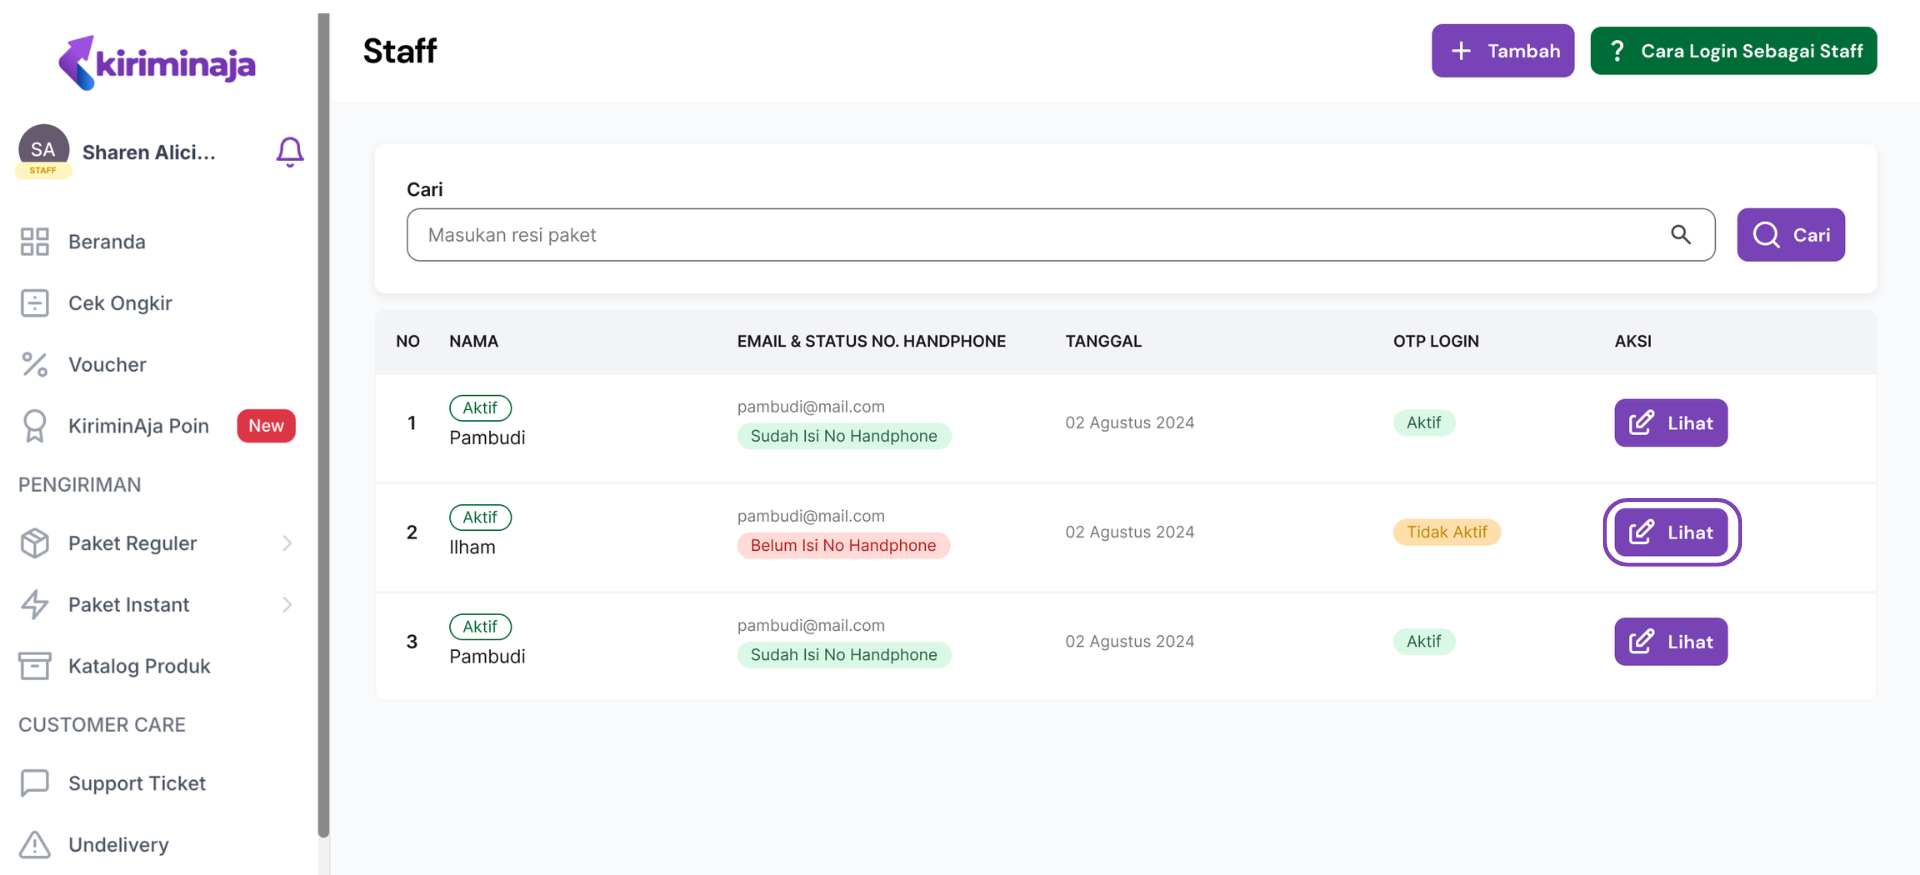
Task: Click Lihat for Ilham row
Action: [1671, 532]
